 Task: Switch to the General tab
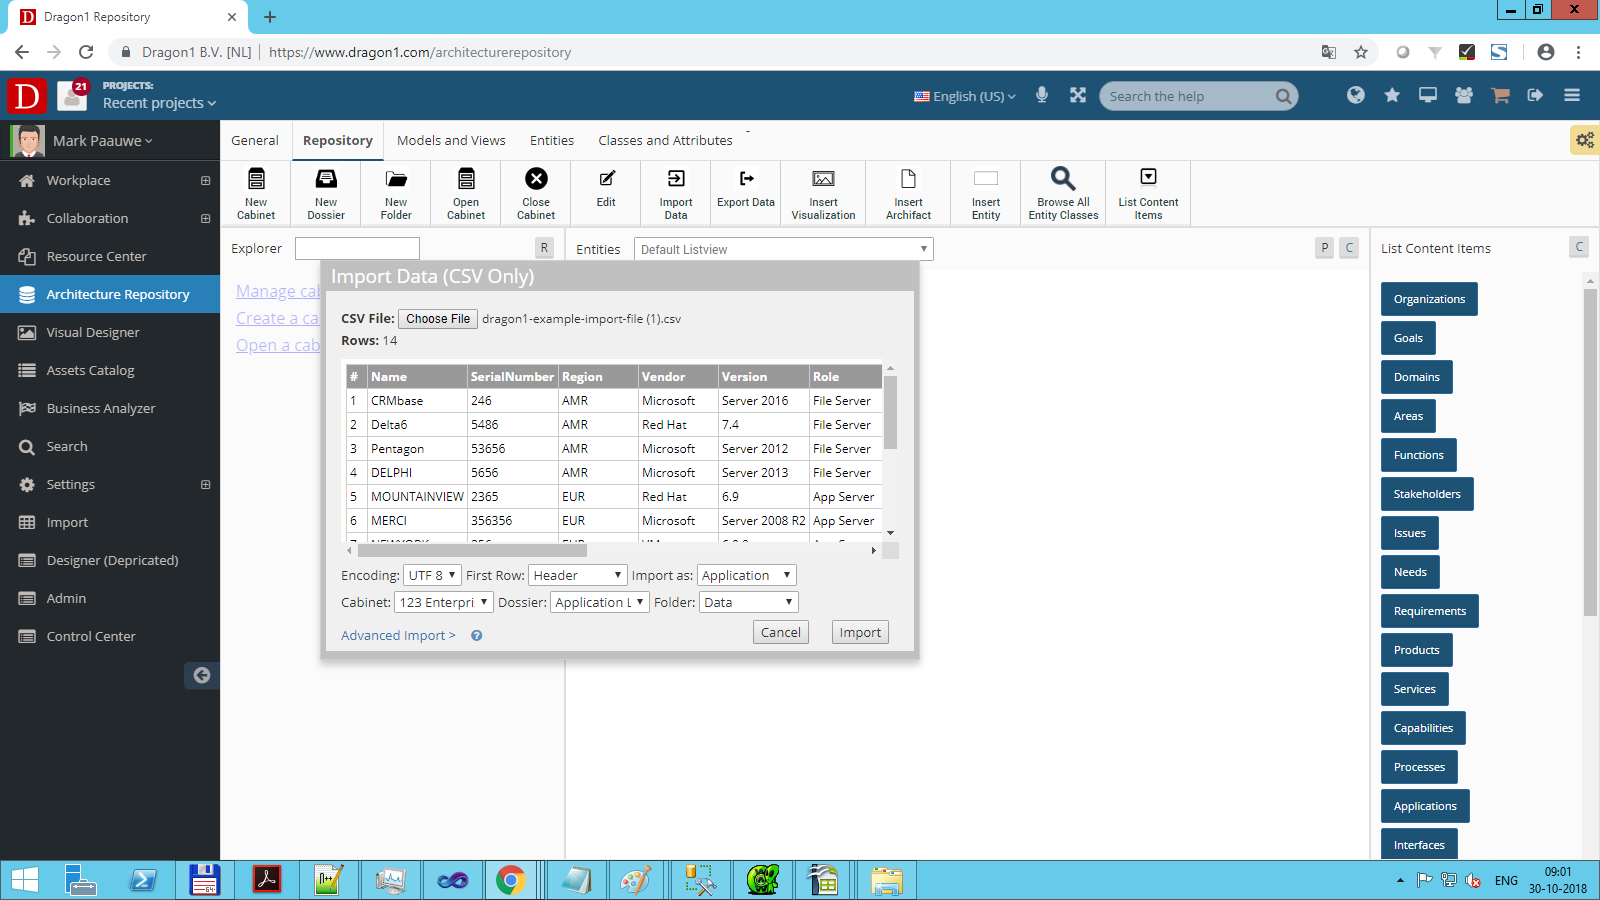pyautogui.click(x=255, y=141)
